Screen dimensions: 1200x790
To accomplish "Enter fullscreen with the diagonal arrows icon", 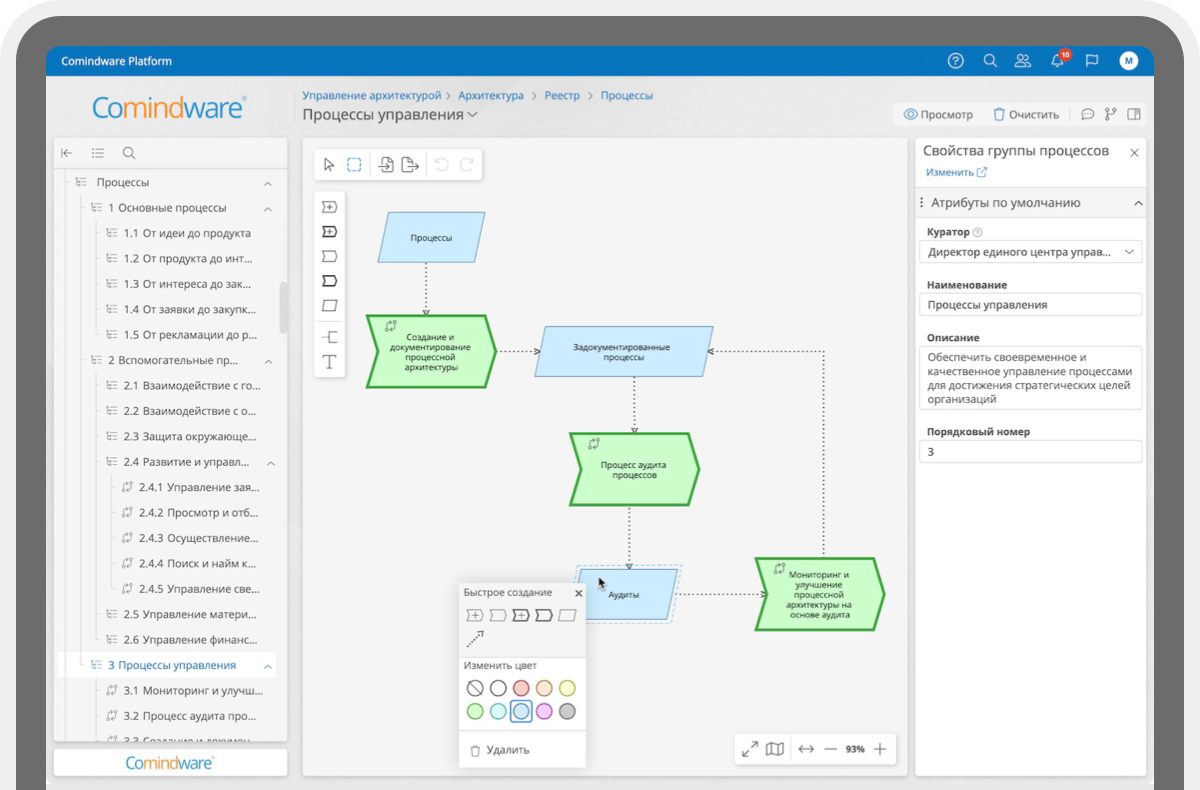I will click(749, 748).
